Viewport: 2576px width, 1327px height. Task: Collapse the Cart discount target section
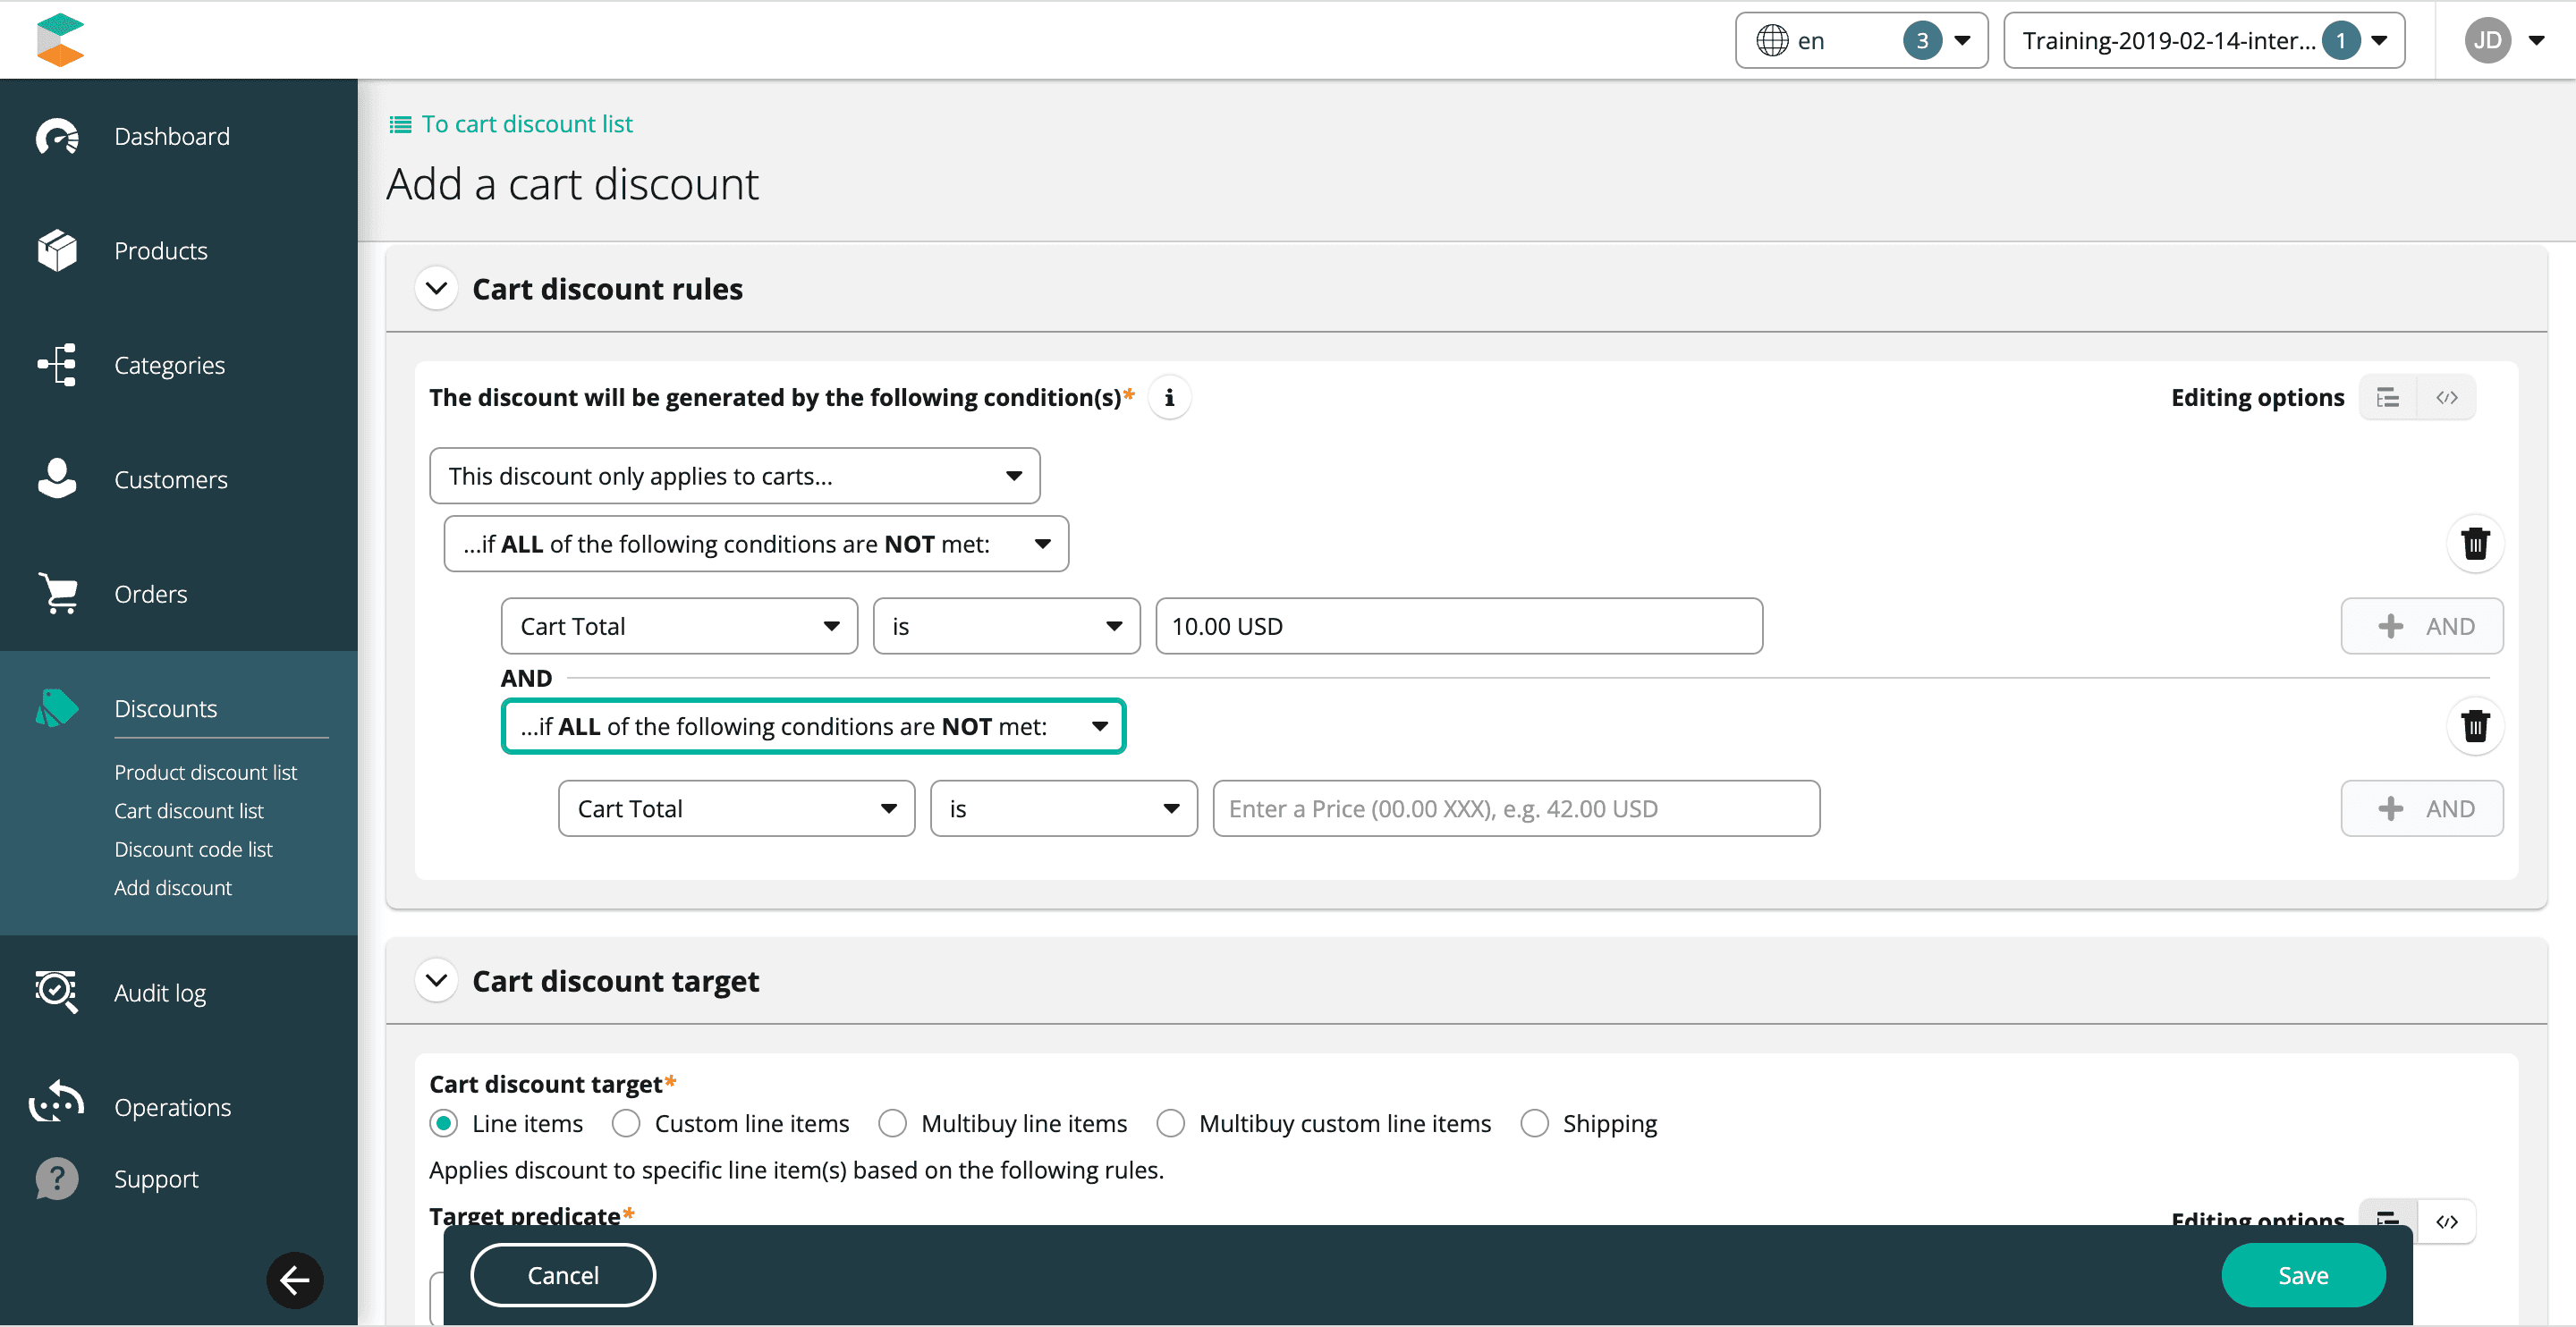436,980
